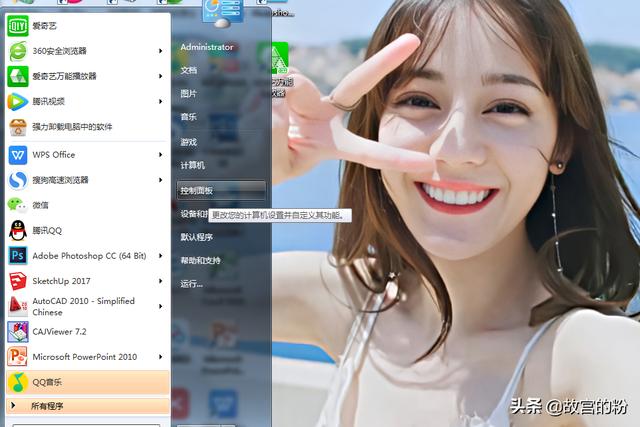The width and height of the screenshot is (640, 427).
Task: Click the 腾讯视频 play icon
Action: [x=18, y=101]
